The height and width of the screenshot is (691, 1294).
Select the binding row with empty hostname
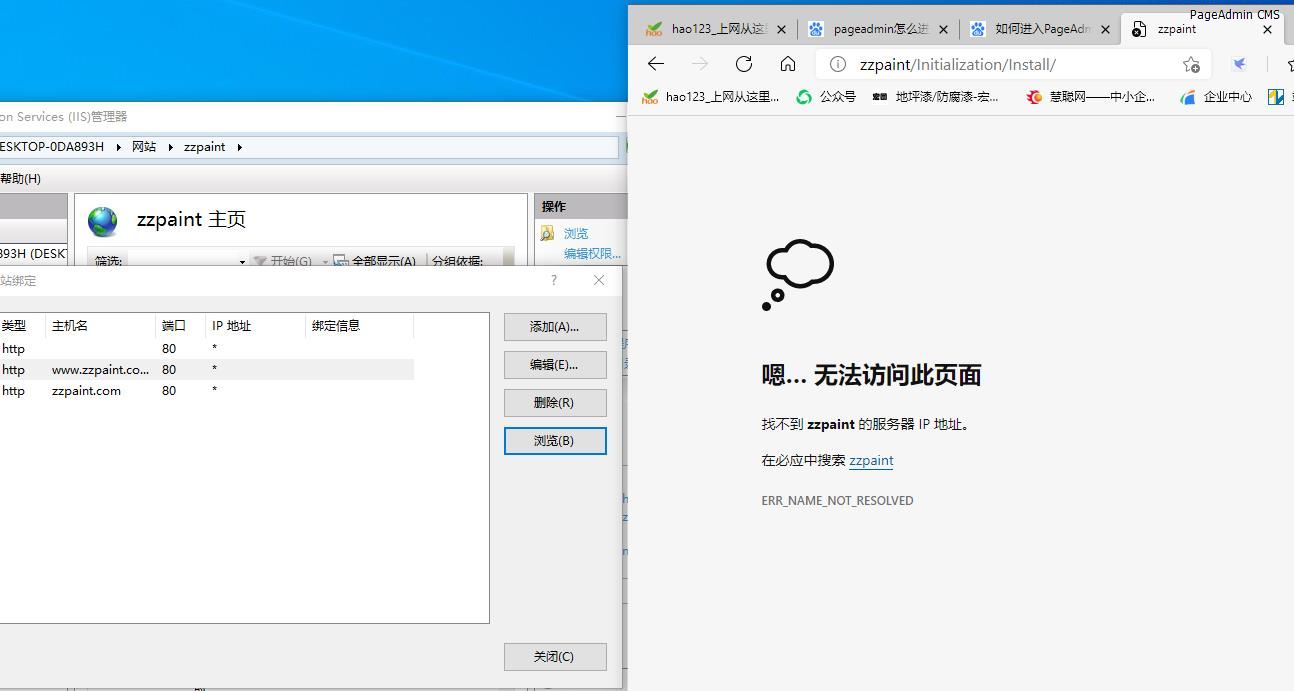207,349
